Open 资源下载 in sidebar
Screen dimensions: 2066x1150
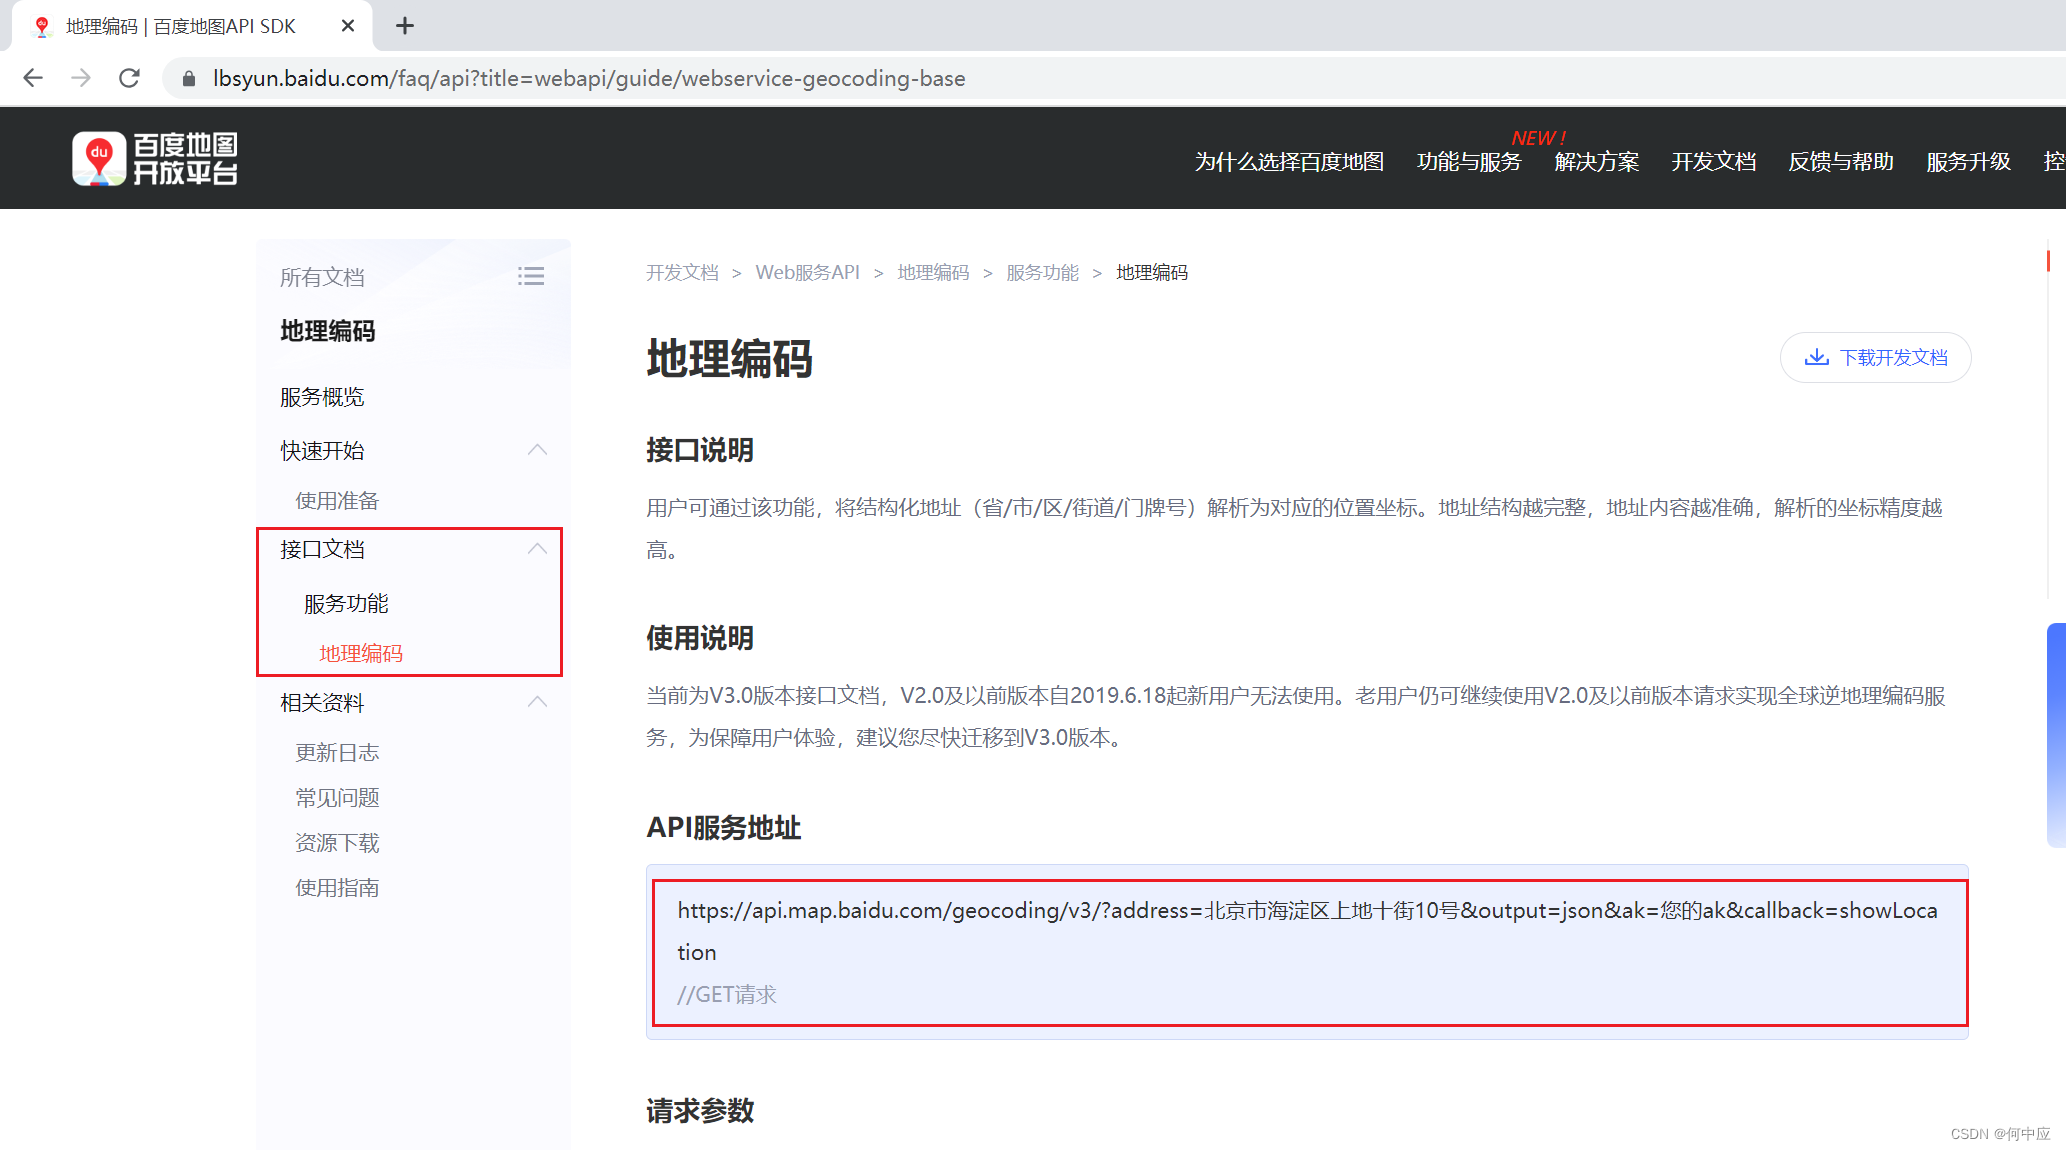point(337,842)
